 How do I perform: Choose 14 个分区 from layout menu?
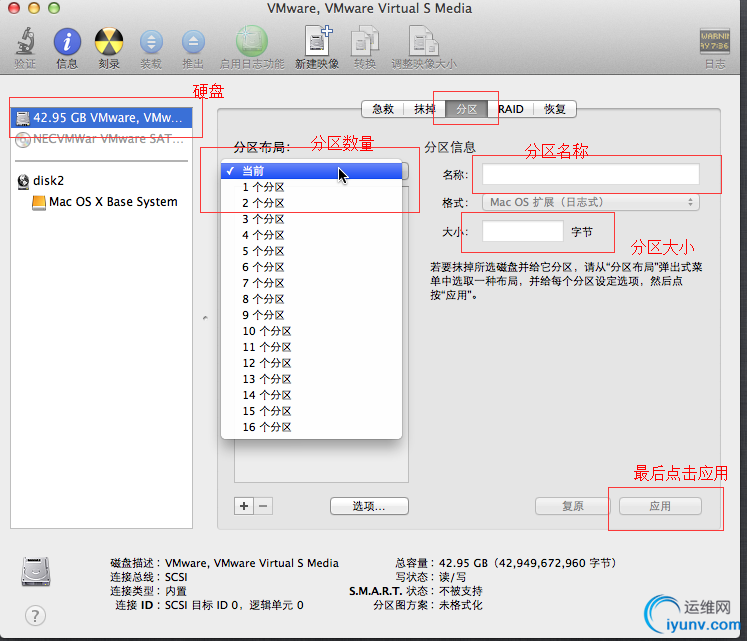tap(312, 395)
